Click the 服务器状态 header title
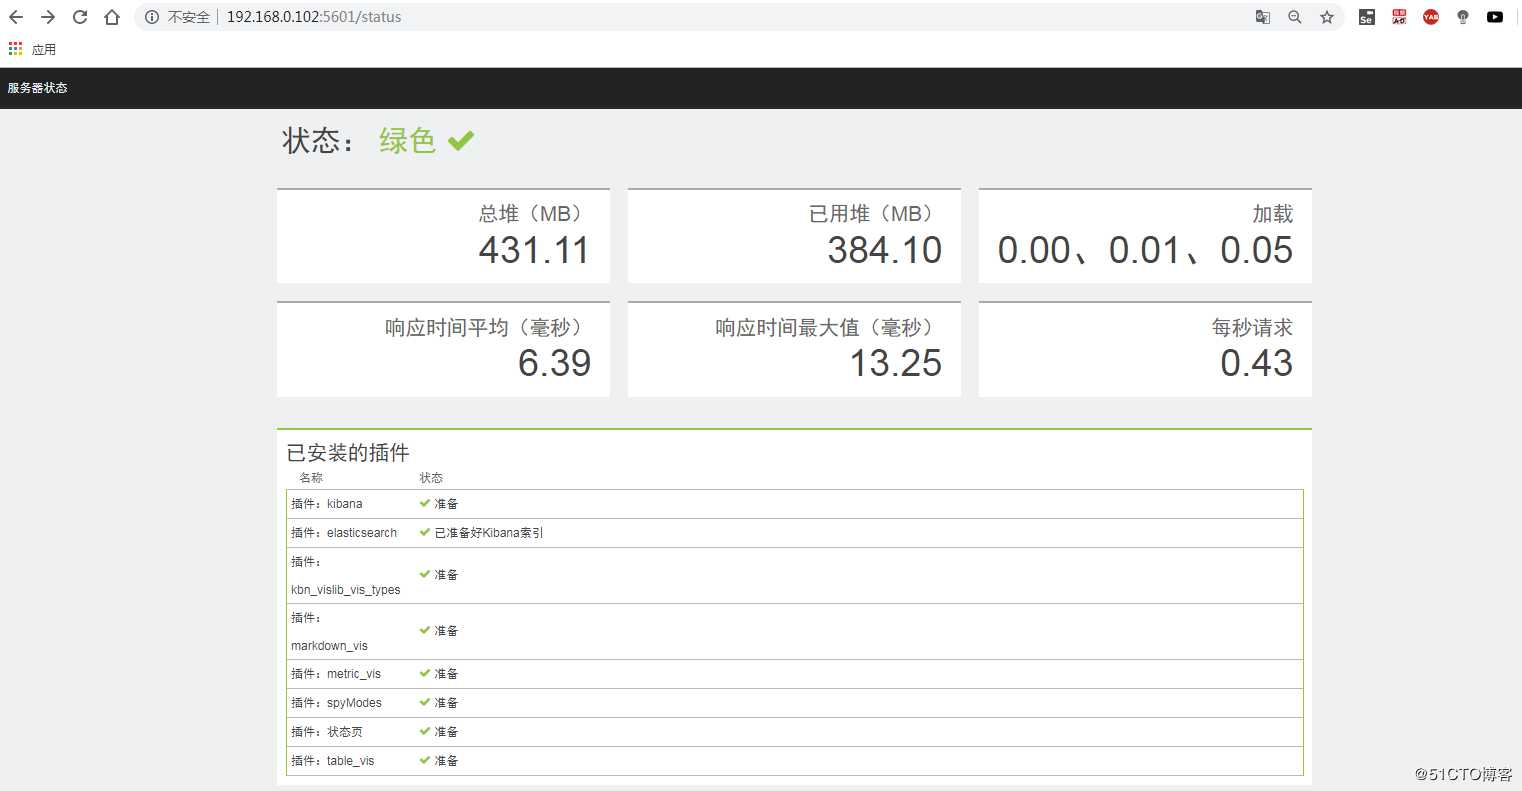The image size is (1522, 791). click(x=38, y=88)
